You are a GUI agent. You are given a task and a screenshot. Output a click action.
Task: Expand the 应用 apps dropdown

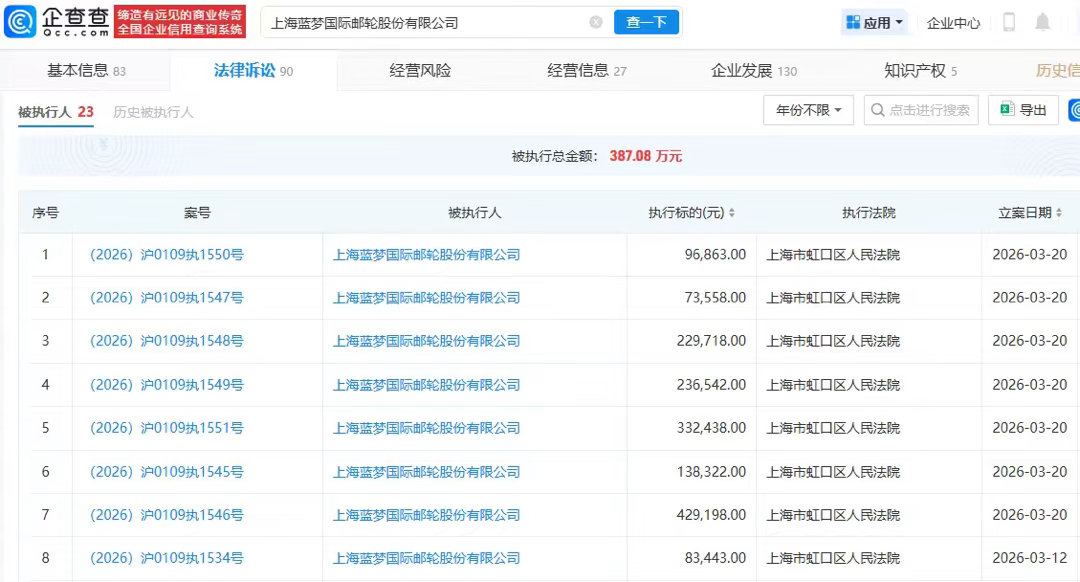click(875, 22)
